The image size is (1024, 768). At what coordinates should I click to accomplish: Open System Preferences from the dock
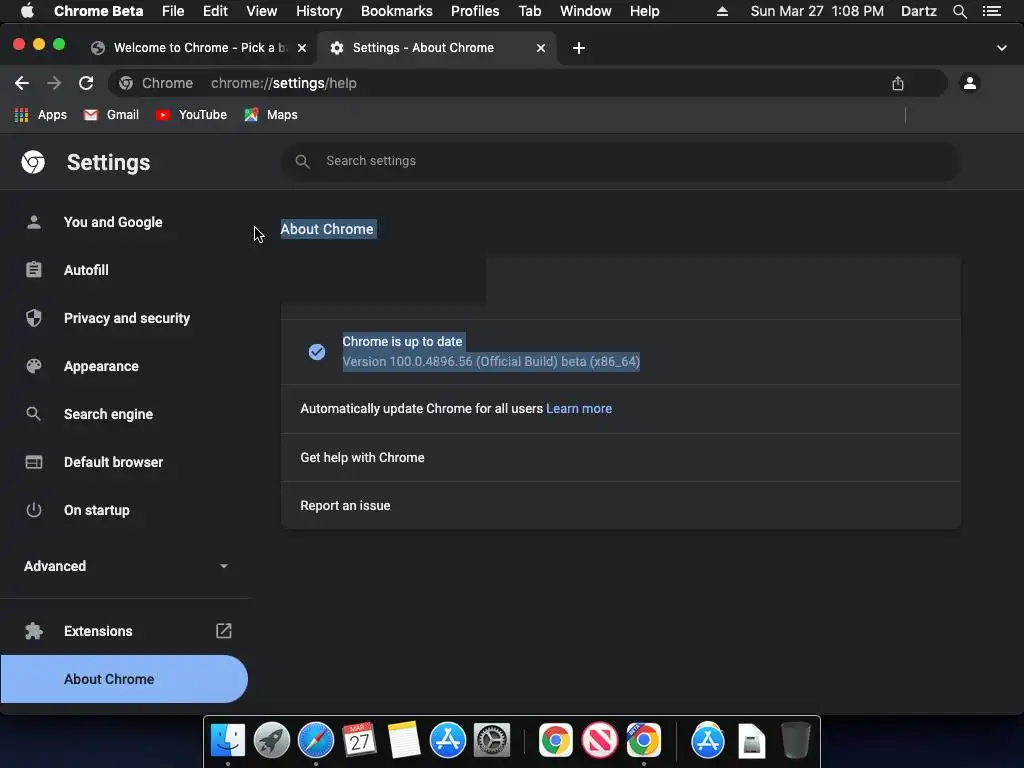click(491, 740)
